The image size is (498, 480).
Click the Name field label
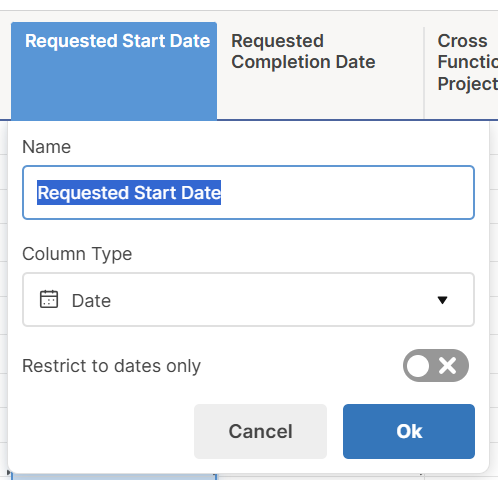tap(46, 147)
